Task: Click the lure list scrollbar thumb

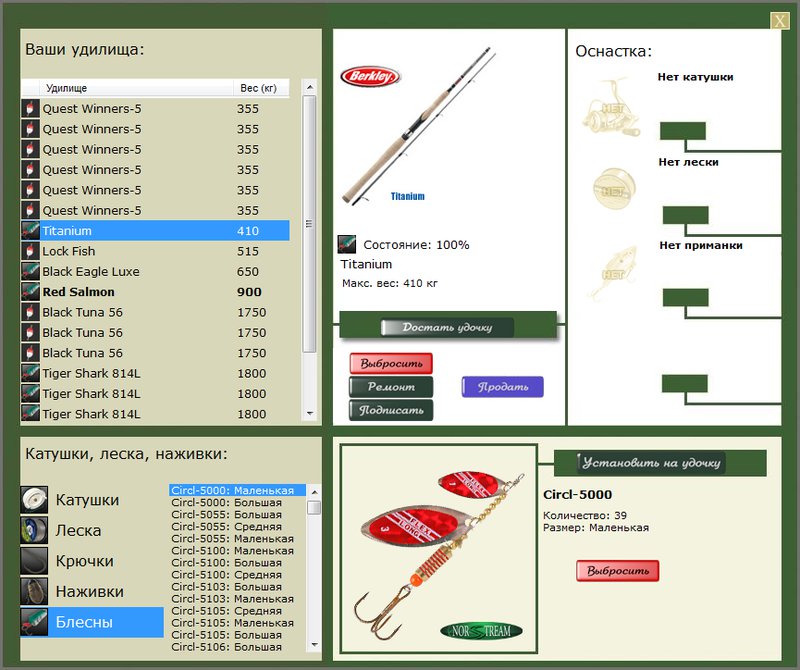Action: tap(314, 507)
